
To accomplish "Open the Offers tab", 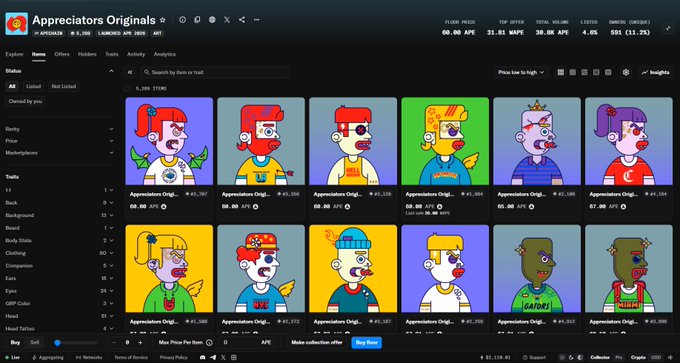I will tap(62, 54).
